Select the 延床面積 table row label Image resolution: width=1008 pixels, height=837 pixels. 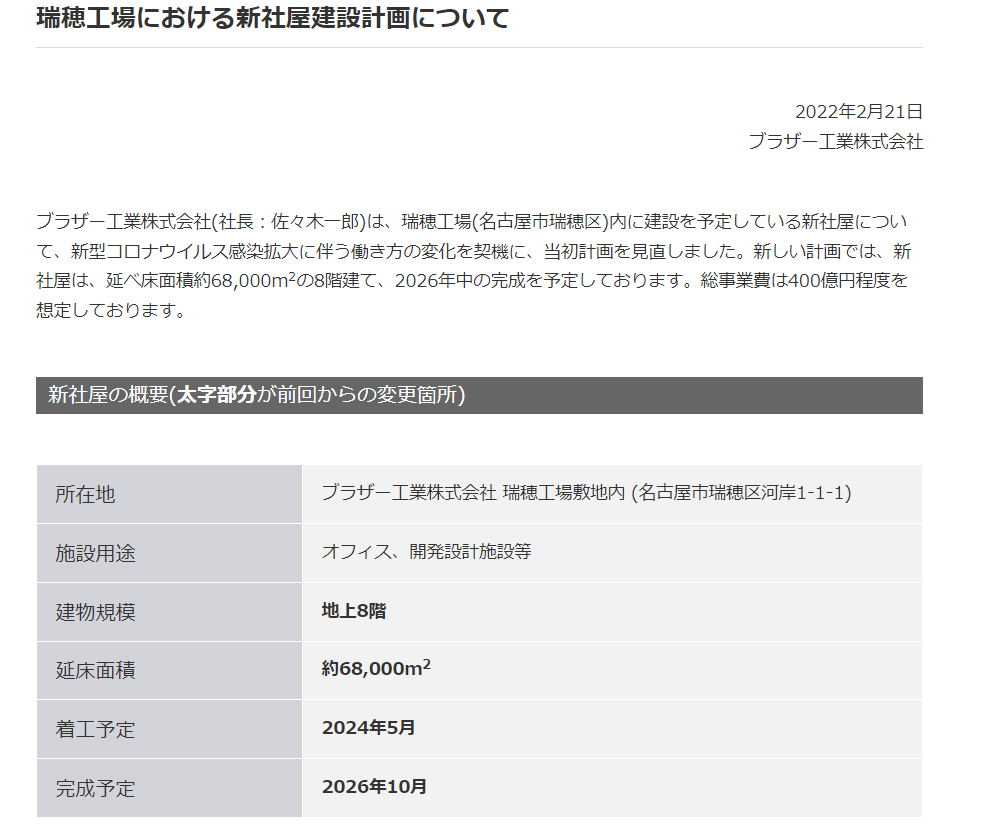click(95, 671)
